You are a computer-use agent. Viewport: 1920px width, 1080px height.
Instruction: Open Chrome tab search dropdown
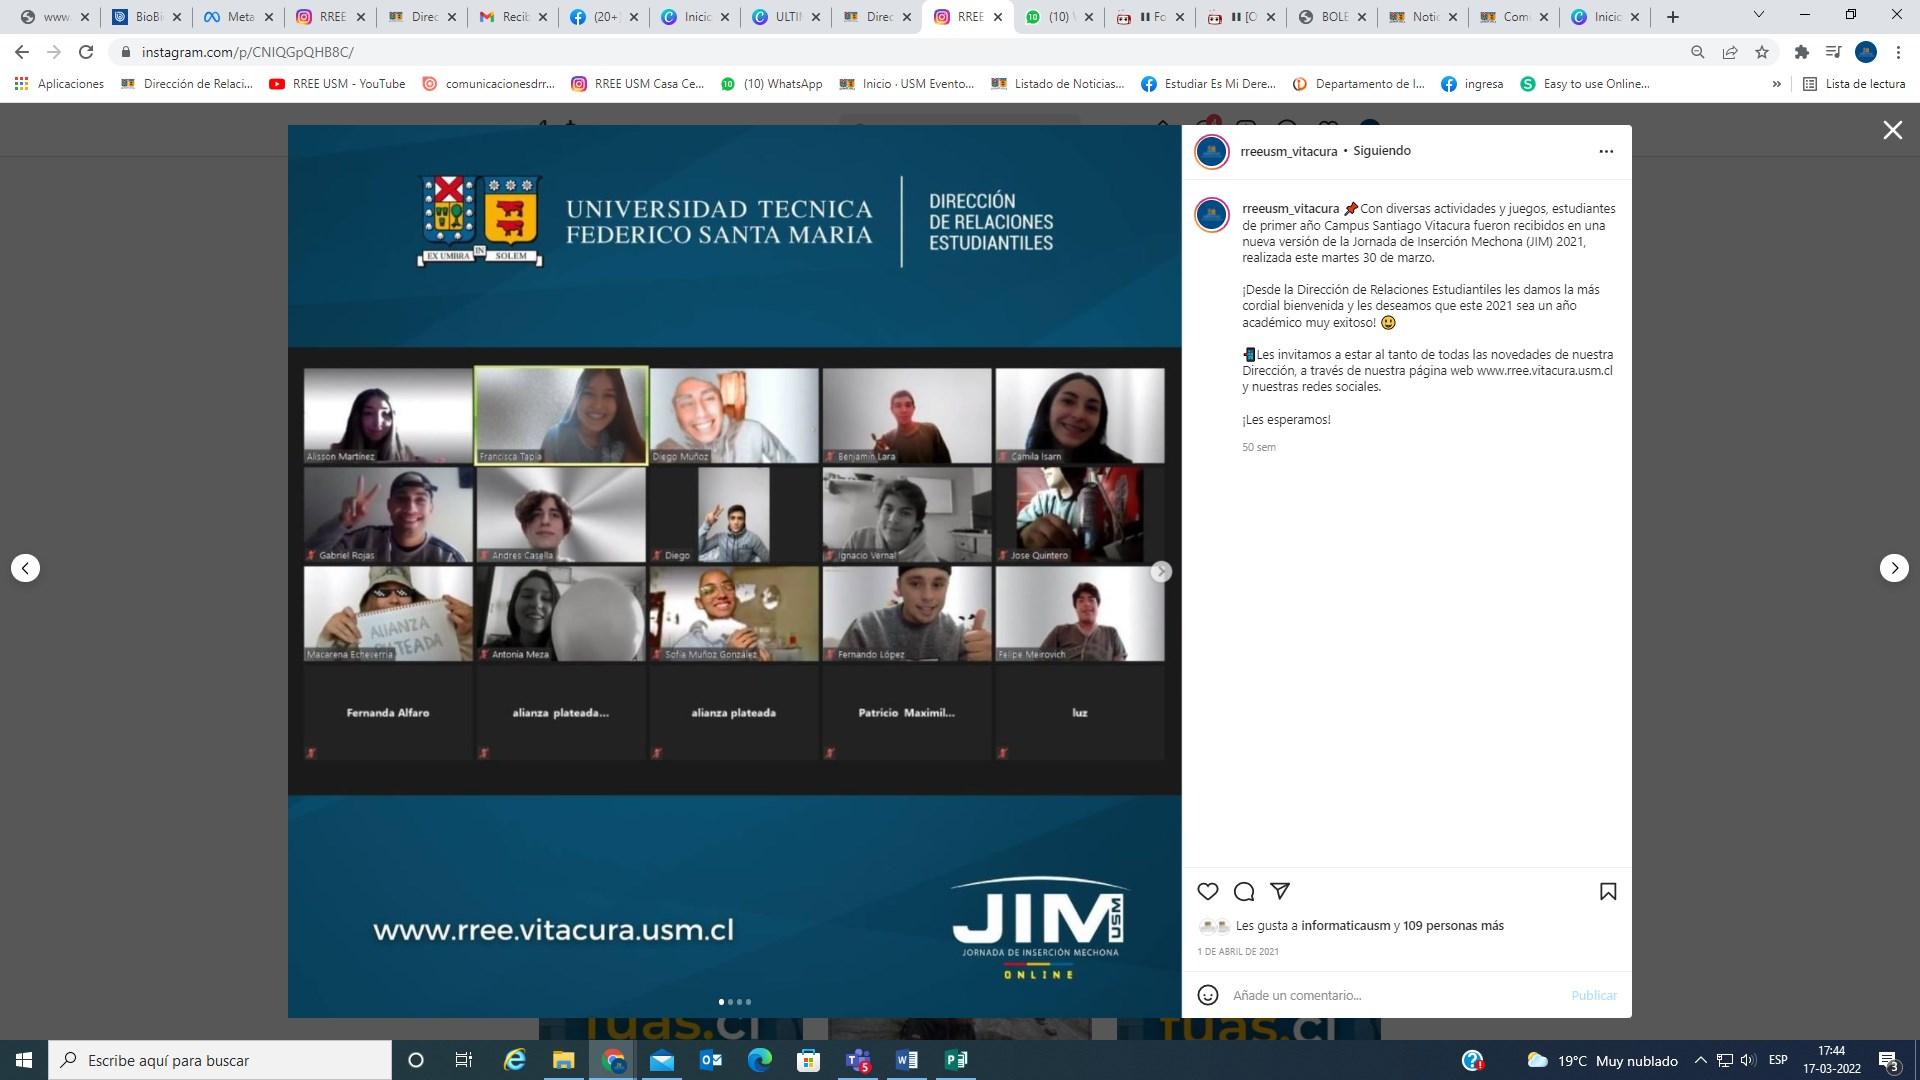point(1758,16)
